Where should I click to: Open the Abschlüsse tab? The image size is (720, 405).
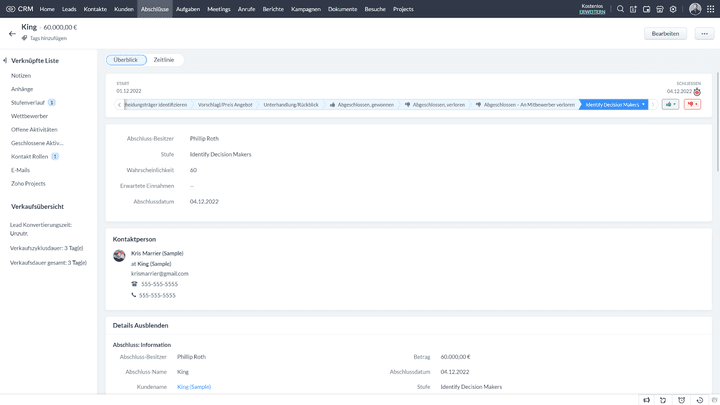click(154, 9)
